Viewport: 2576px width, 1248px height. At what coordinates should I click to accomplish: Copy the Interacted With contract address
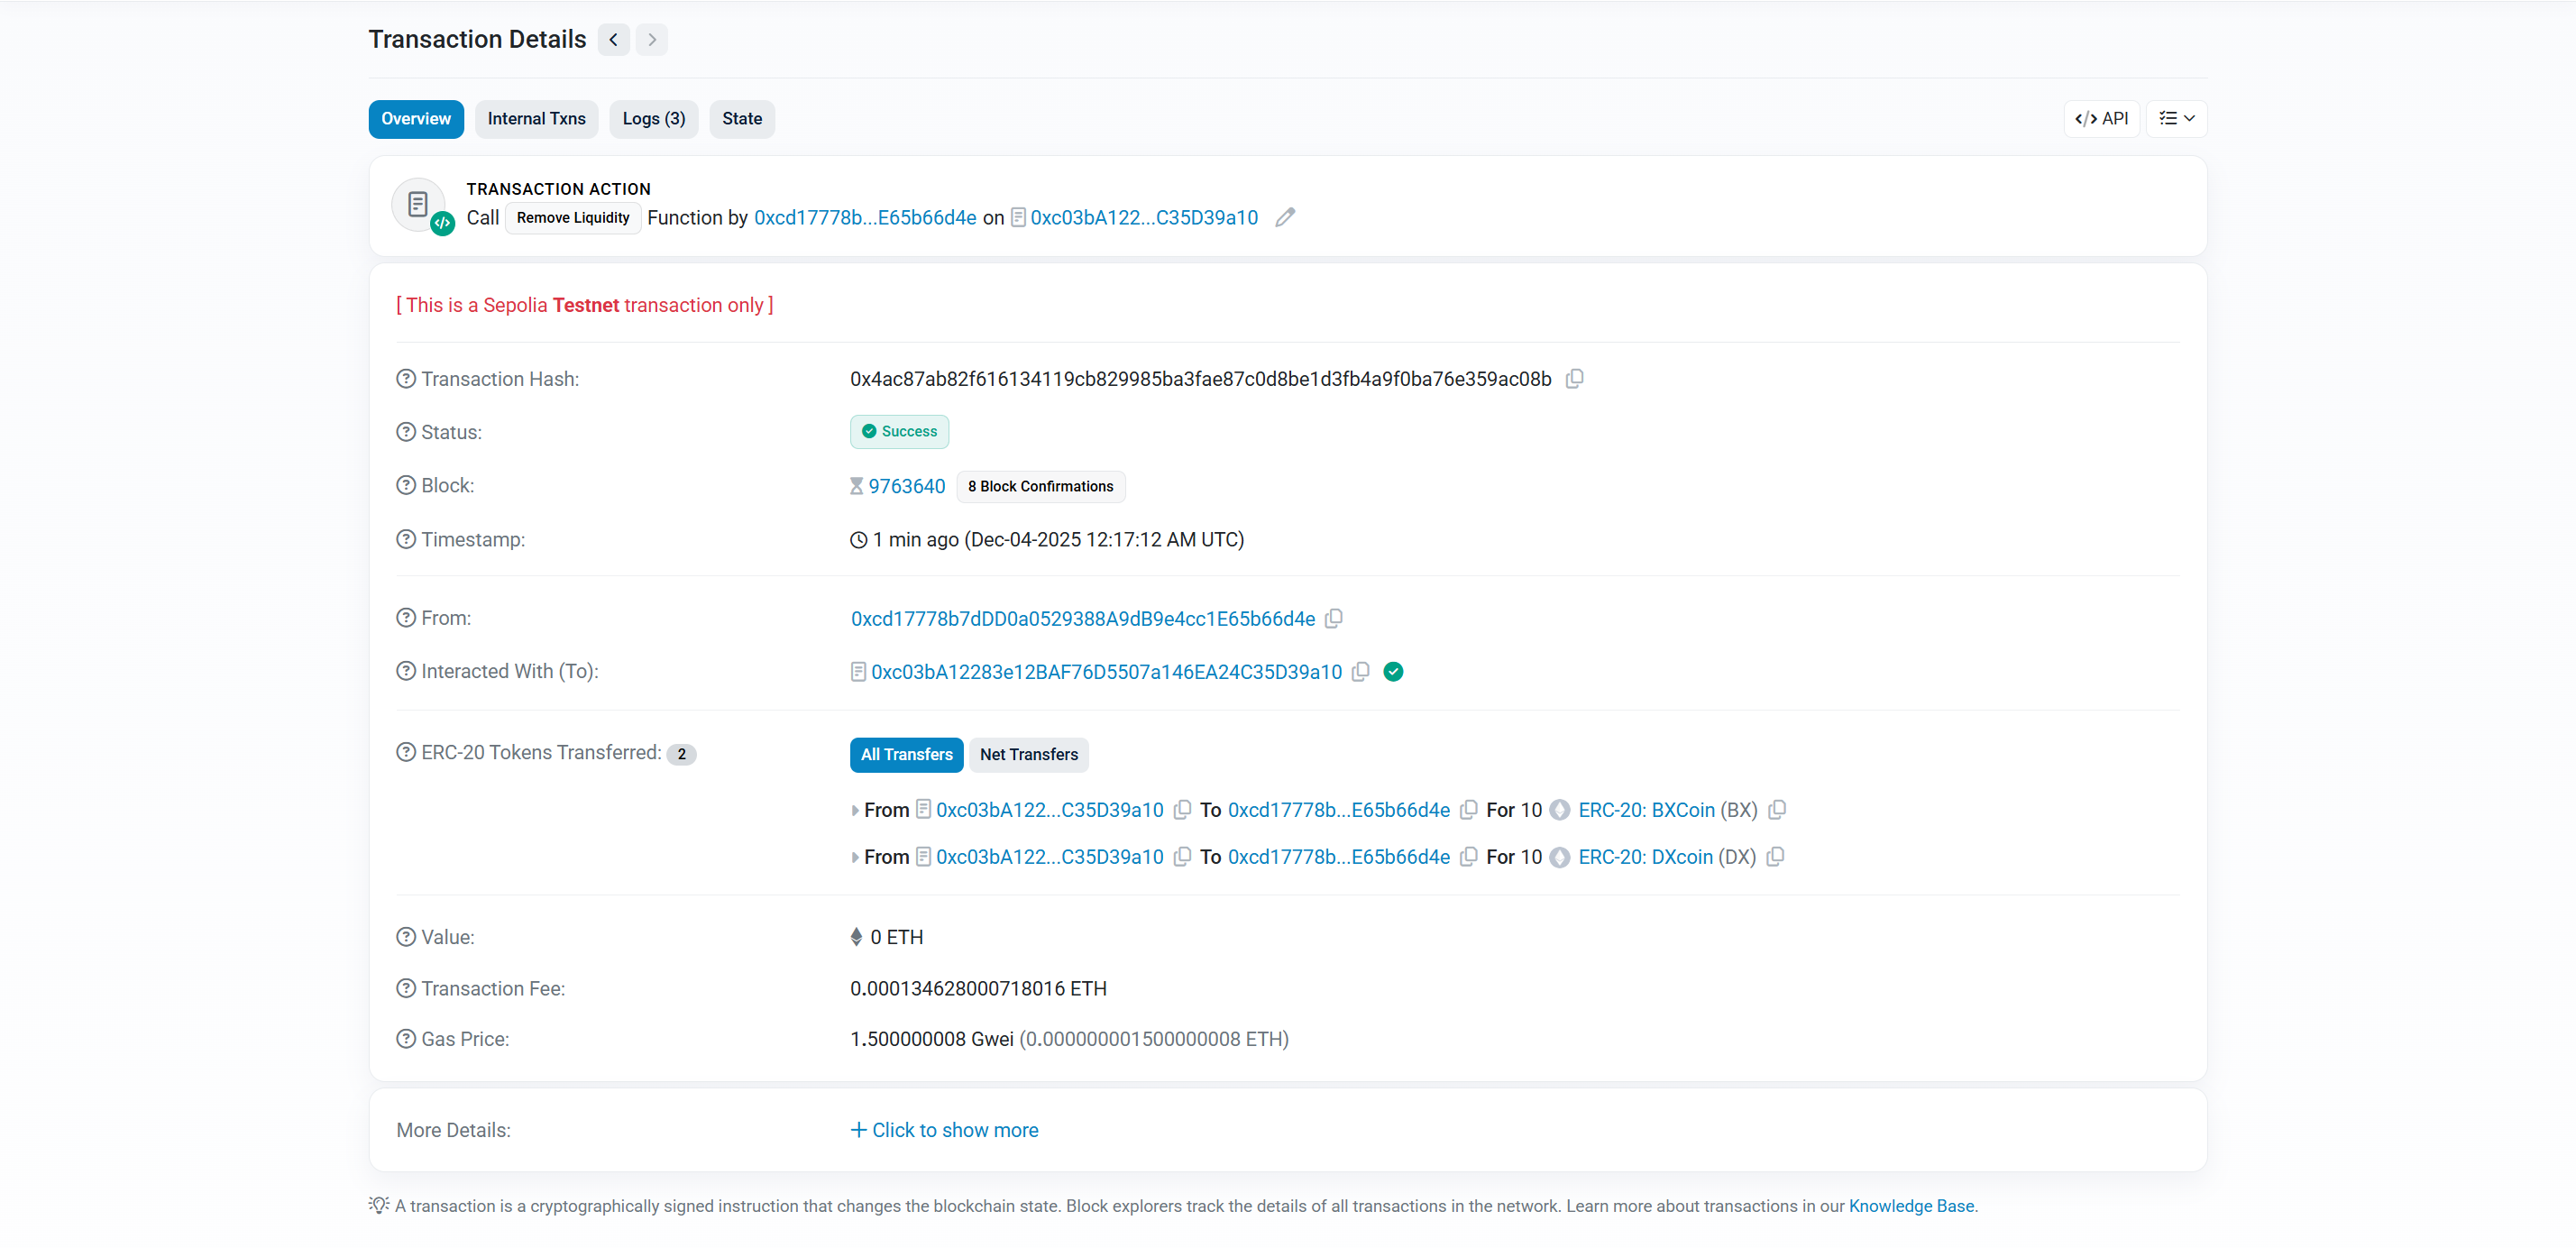(x=1360, y=671)
